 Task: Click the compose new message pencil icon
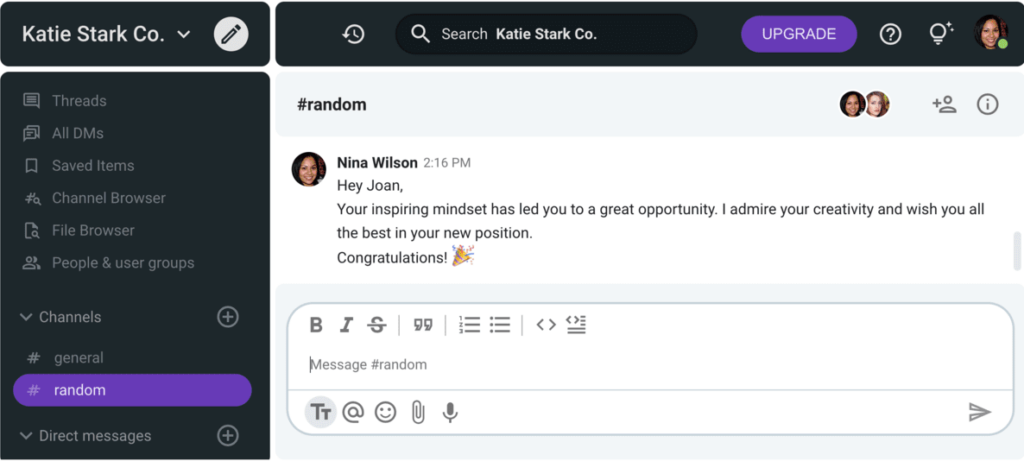(231, 34)
